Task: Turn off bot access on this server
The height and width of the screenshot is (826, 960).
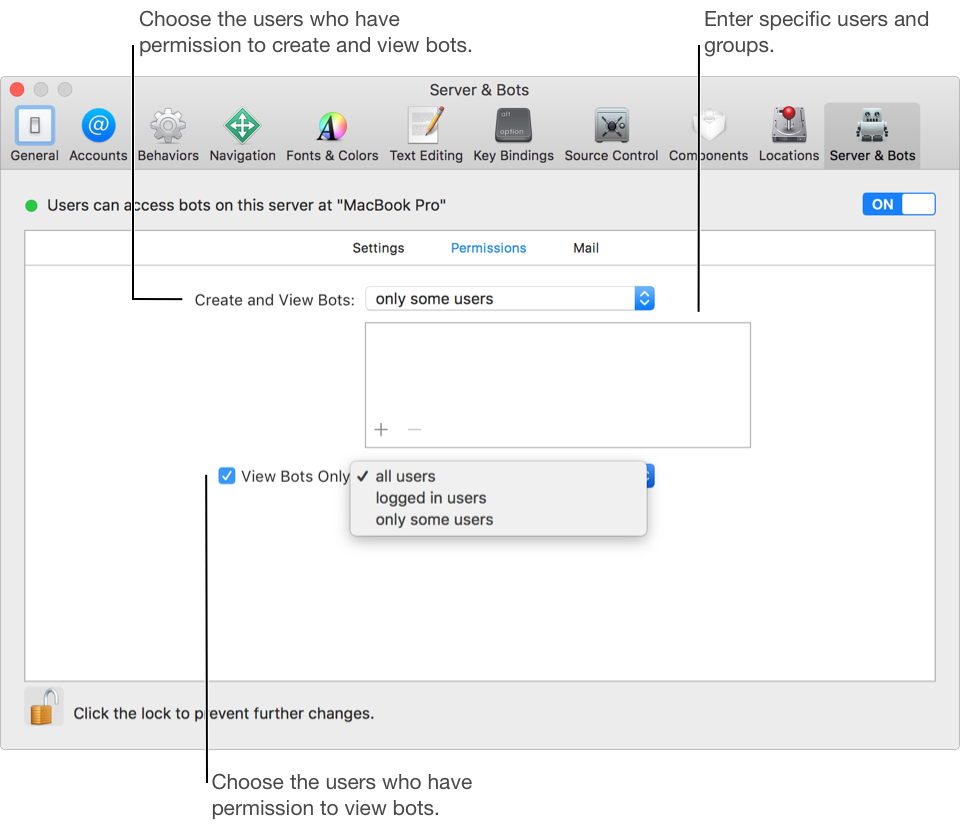Action: [898, 203]
